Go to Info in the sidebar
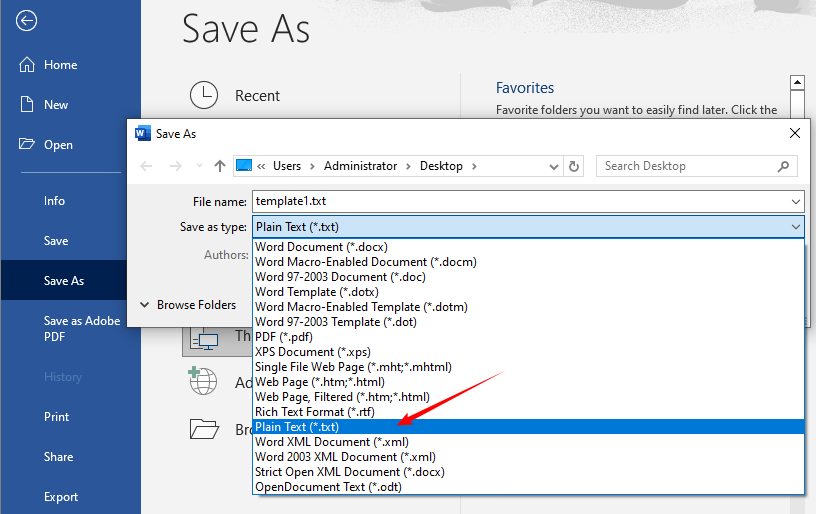The image size is (816, 514). click(x=54, y=201)
